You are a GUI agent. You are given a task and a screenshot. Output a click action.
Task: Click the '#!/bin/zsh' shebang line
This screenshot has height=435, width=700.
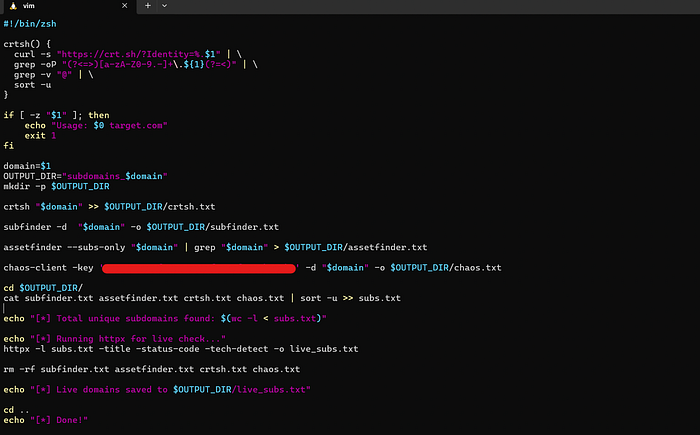click(30, 24)
